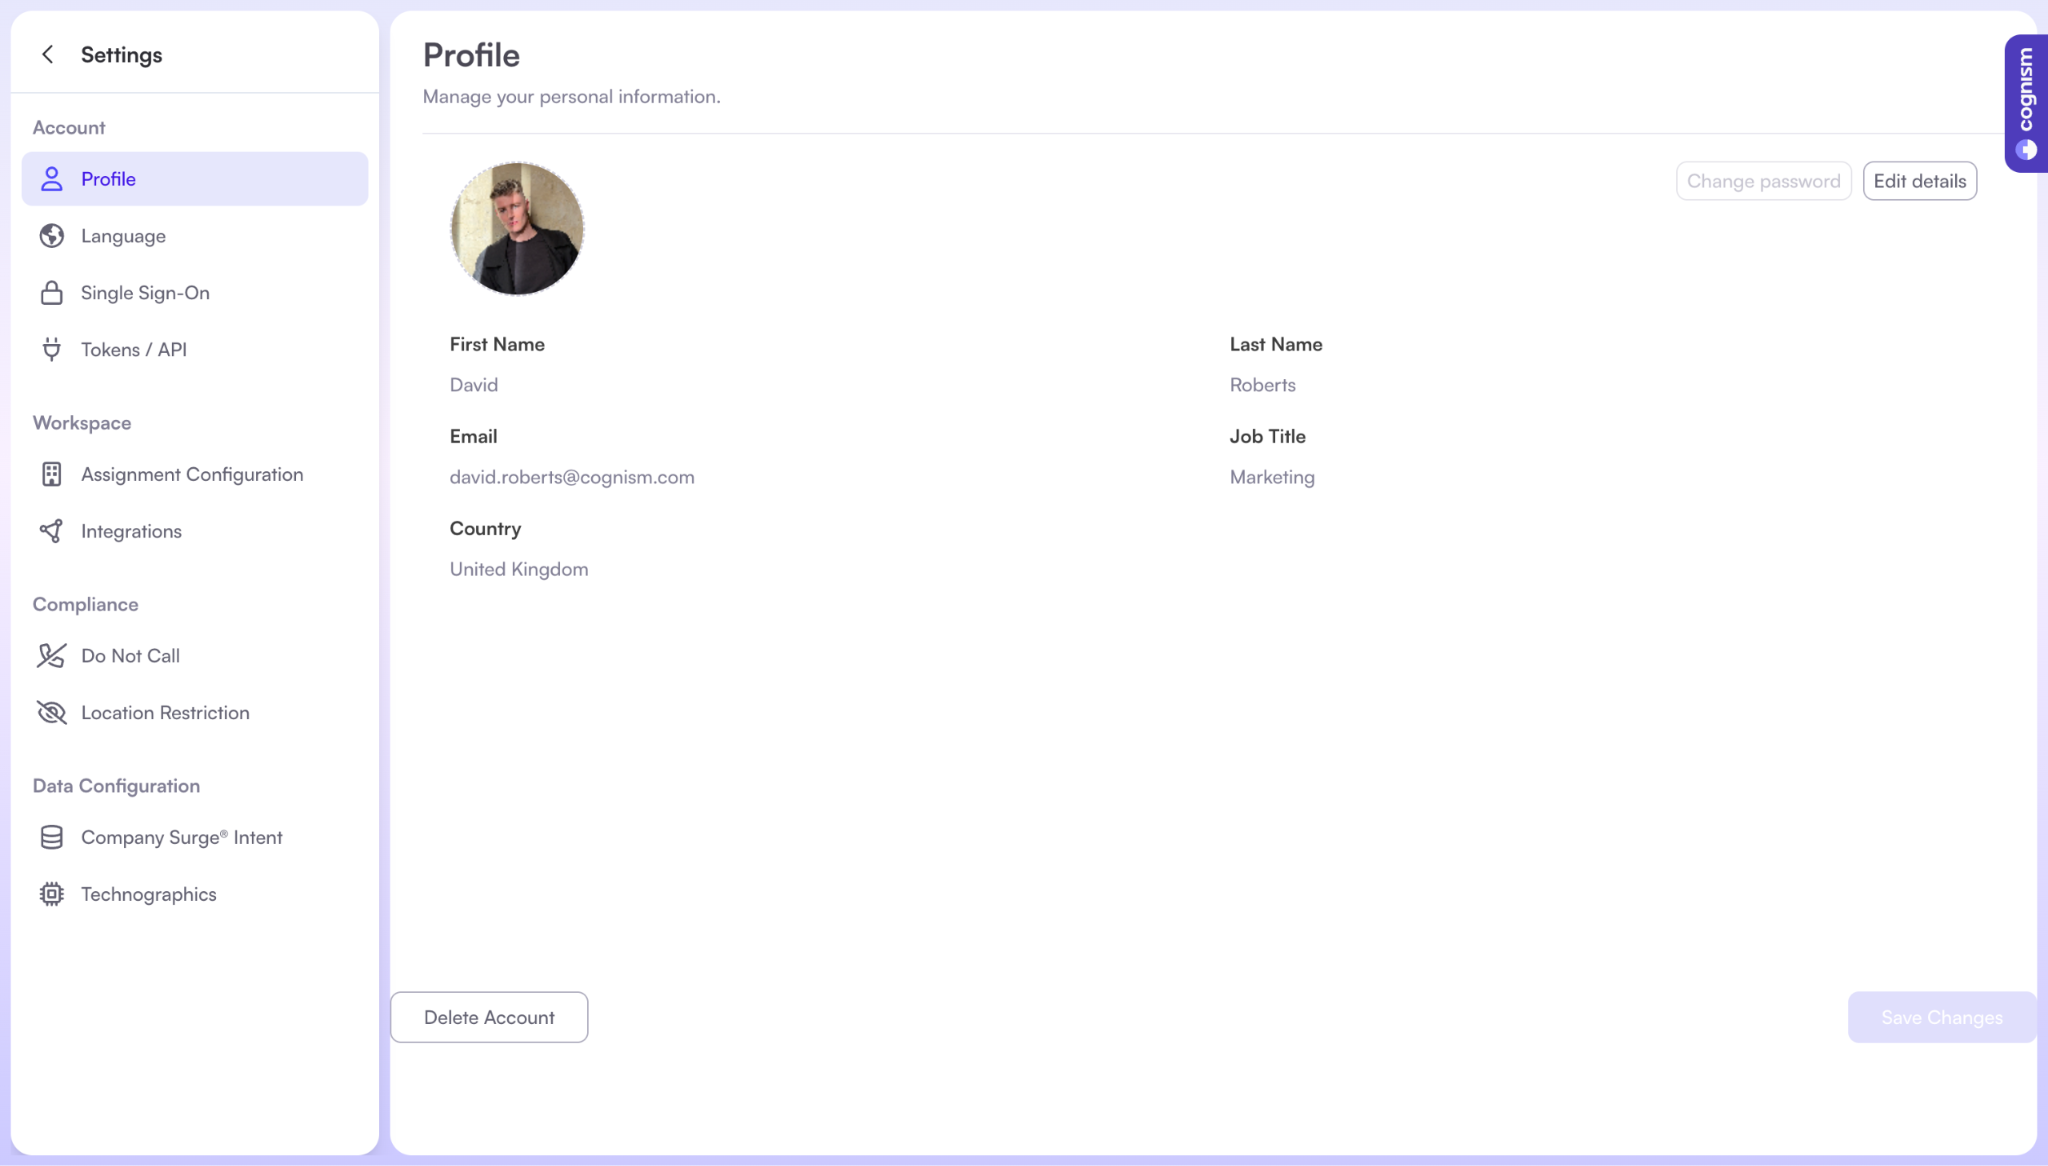This screenshot has height=1166, width=2048.
Task: Click the Do Not Call phone icon
Action: pos(51,656)
